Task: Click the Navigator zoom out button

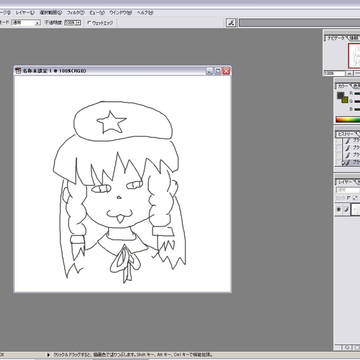Action: (349, 73)
